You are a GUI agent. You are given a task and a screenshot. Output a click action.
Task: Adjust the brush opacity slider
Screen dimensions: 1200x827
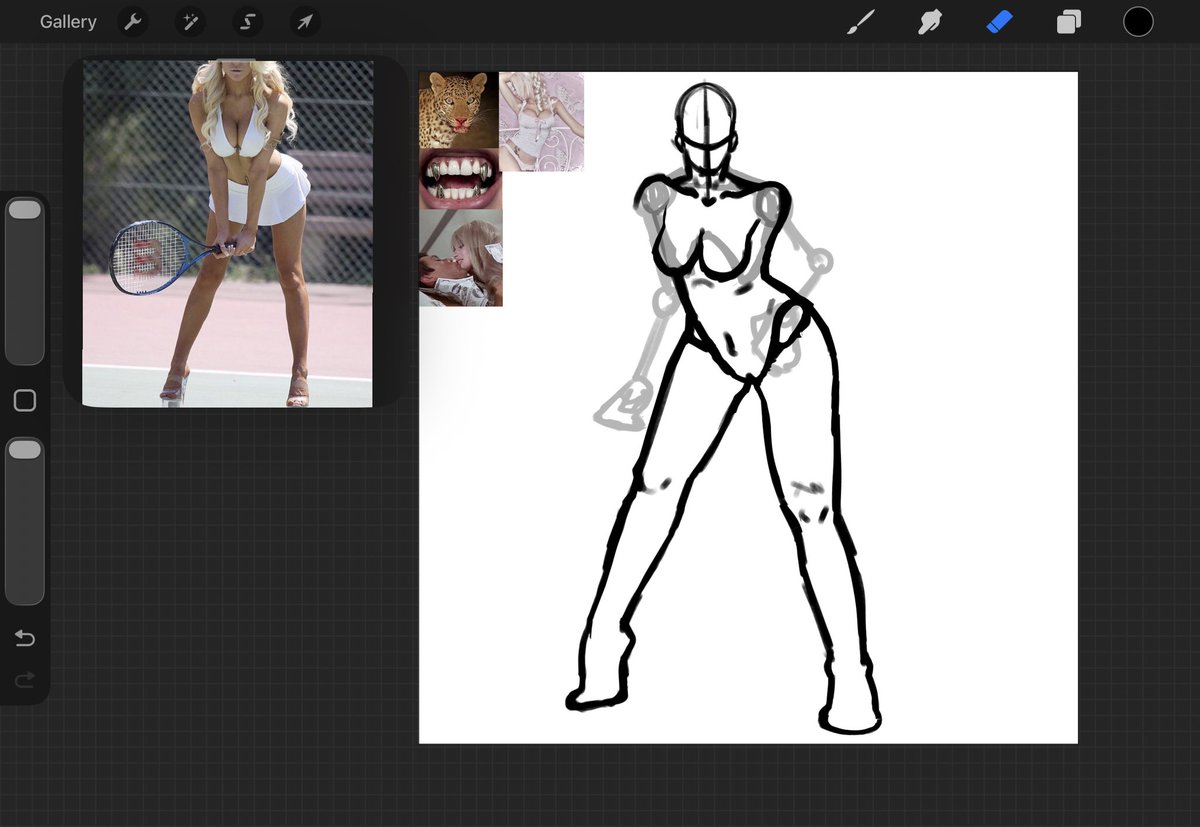click(25, 521)
